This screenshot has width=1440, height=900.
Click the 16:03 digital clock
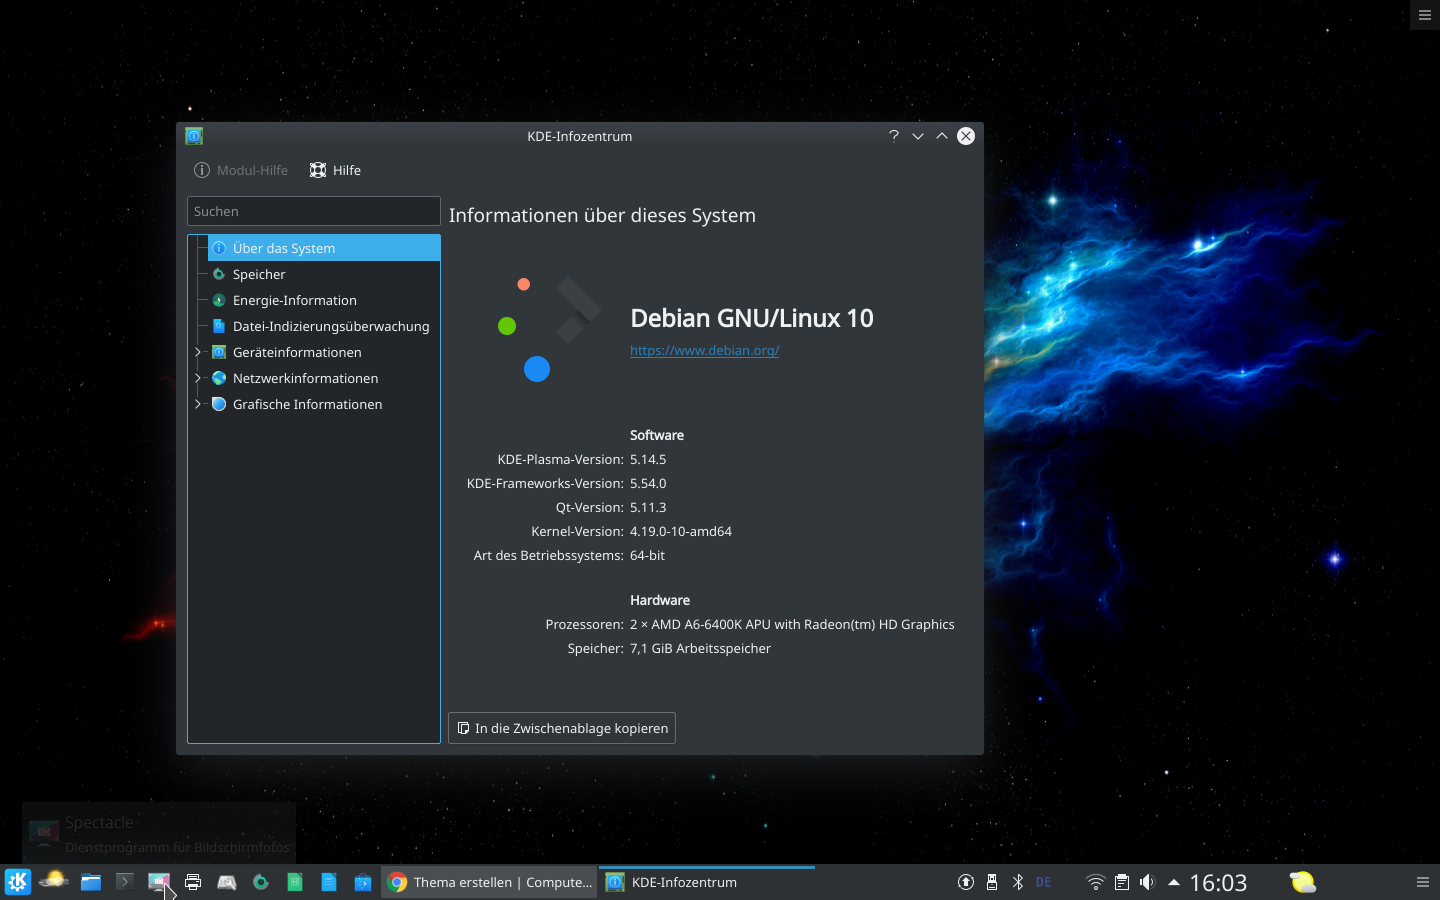tap(1218, 882)
